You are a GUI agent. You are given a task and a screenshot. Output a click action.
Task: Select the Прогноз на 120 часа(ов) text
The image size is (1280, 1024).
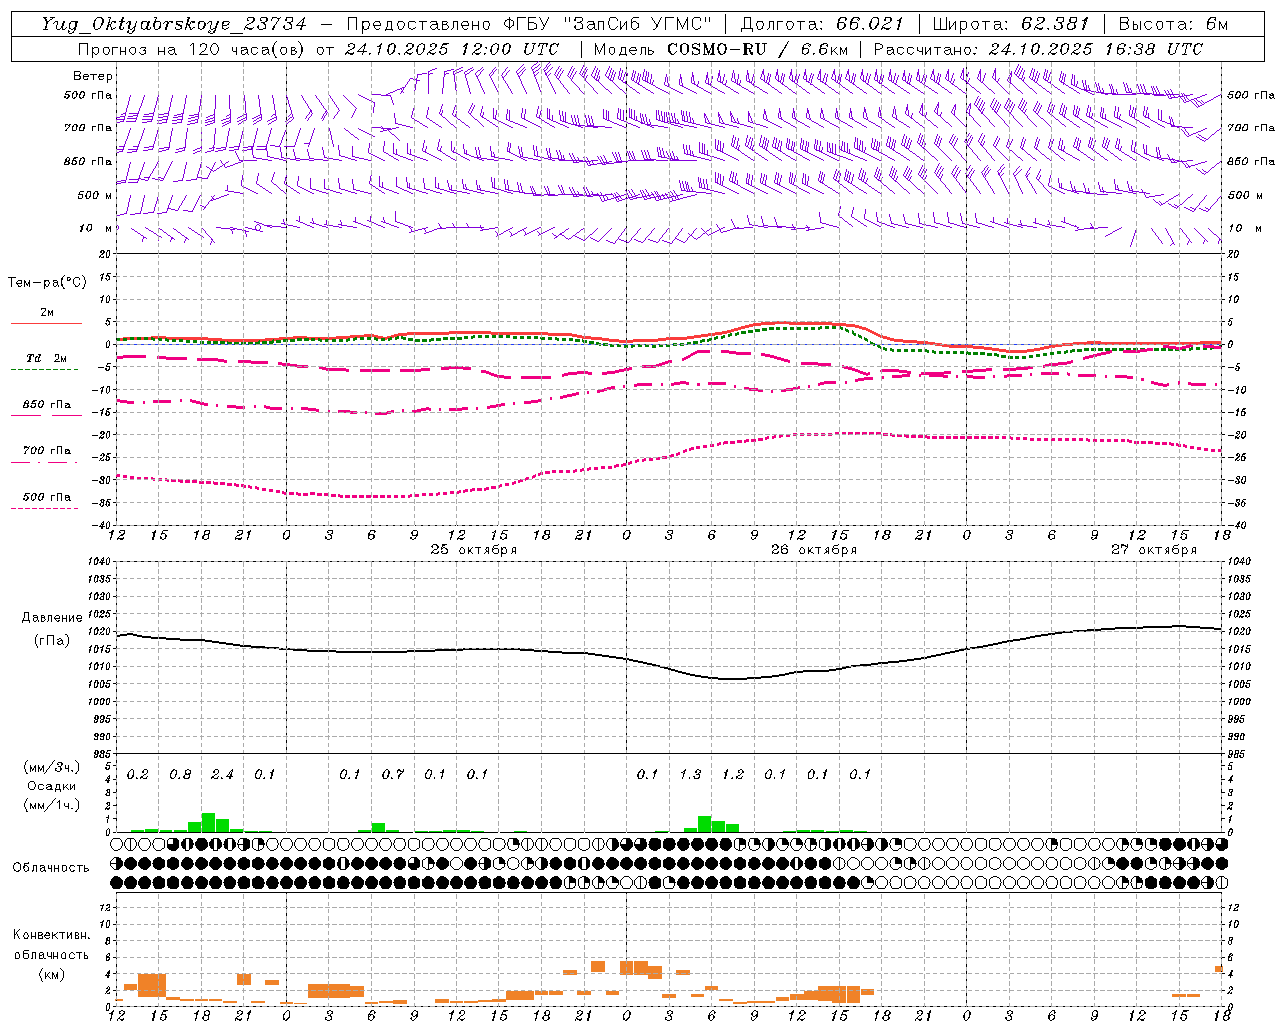click(x=192, y=49)
